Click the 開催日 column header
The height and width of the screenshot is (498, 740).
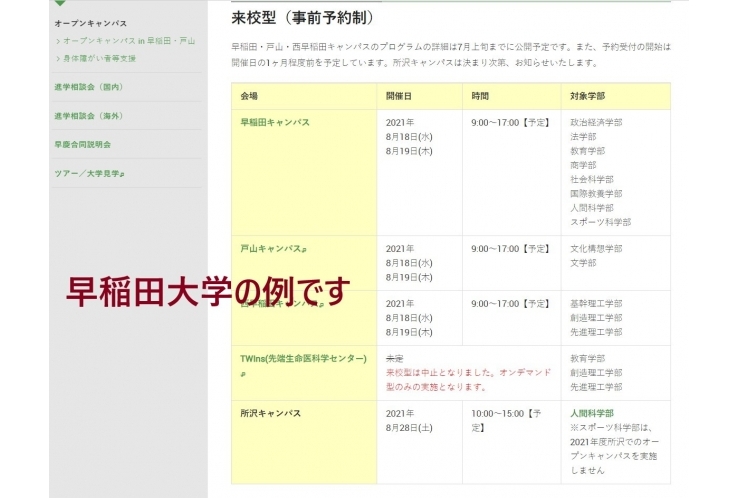(399, 96)
